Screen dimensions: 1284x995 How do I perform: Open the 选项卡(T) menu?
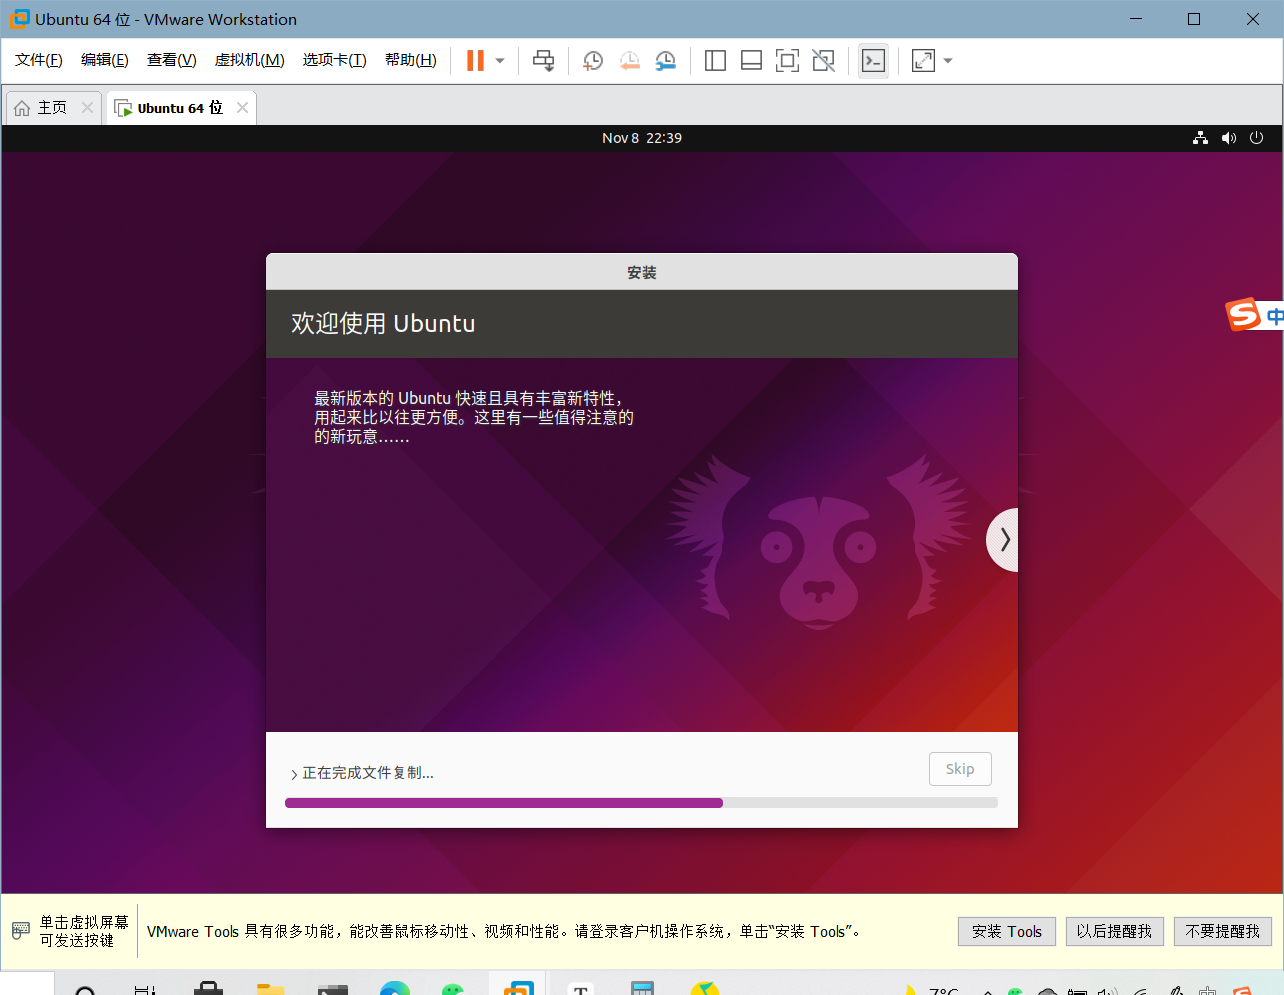(335, 60)
